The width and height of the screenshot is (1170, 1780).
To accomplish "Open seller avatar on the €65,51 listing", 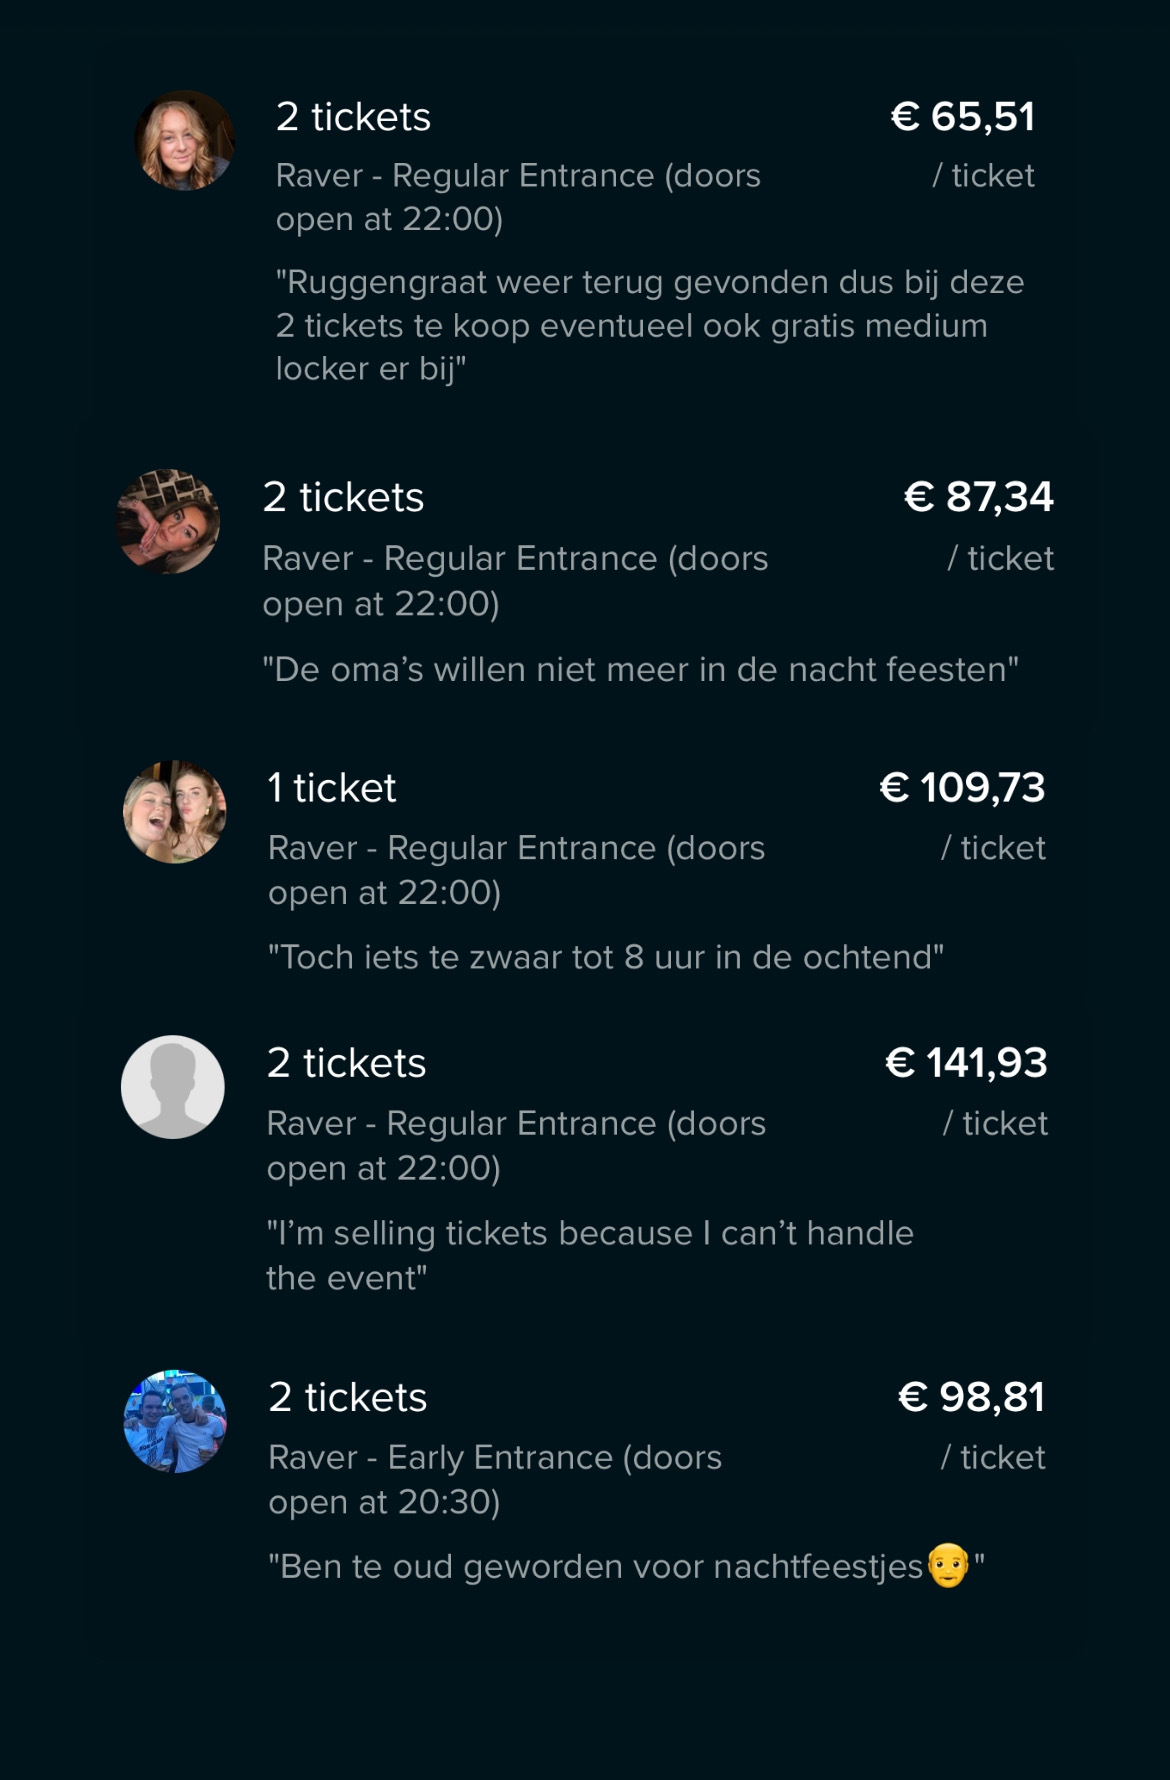I will click(x=185, y=141).
